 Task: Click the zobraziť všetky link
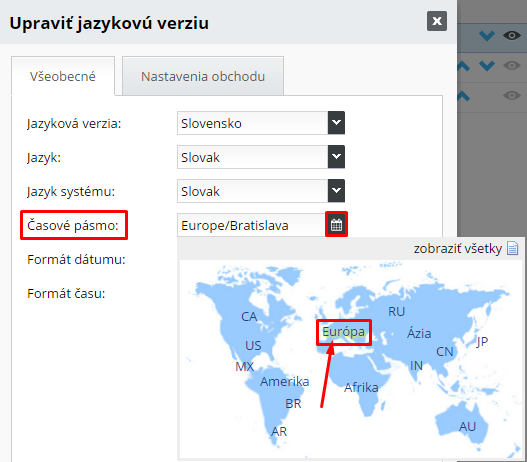[458, 249]
